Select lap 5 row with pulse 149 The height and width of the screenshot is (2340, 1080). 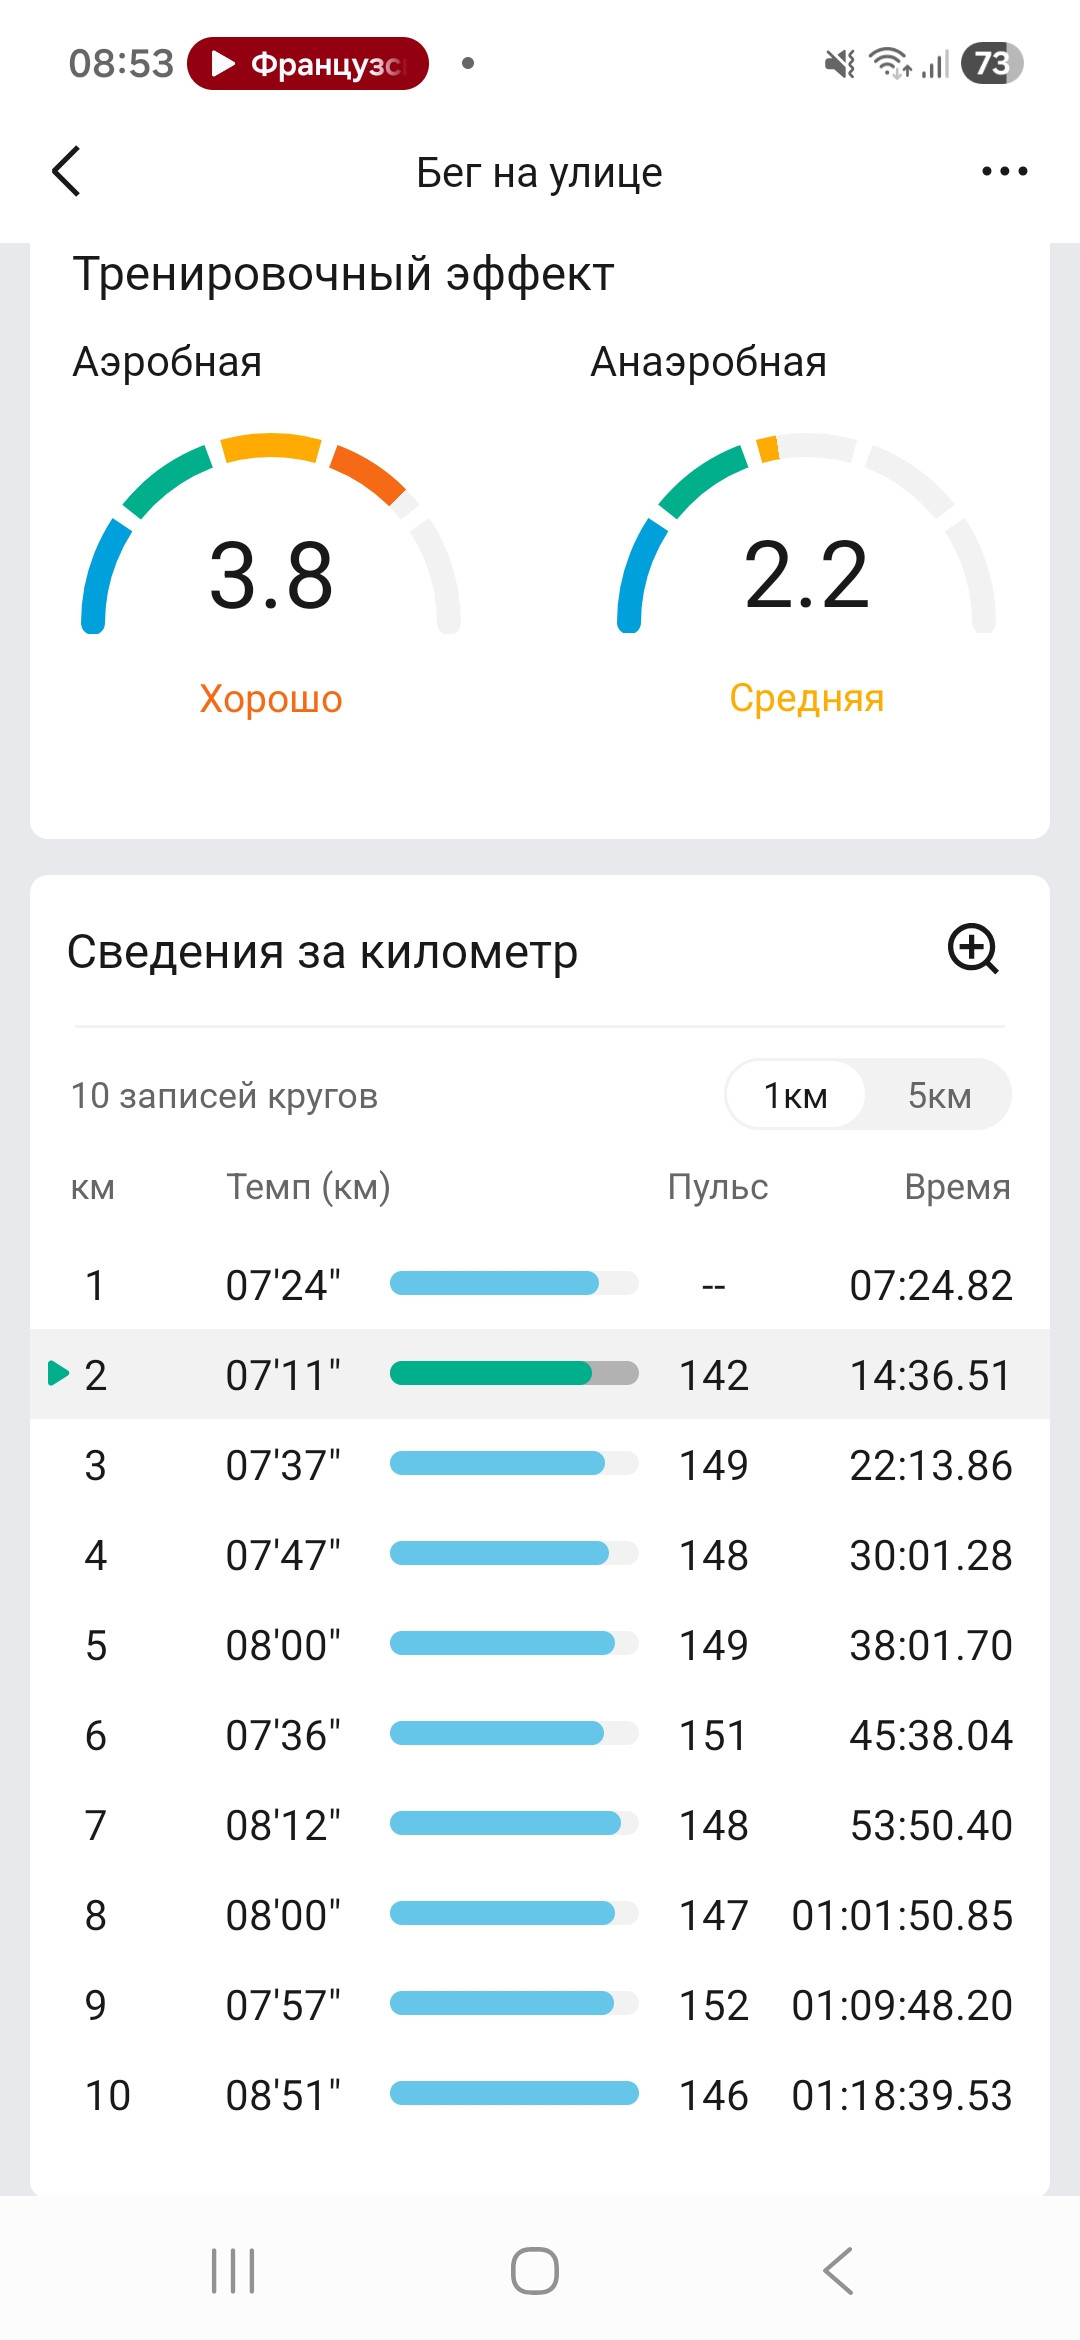point(540,1645)
